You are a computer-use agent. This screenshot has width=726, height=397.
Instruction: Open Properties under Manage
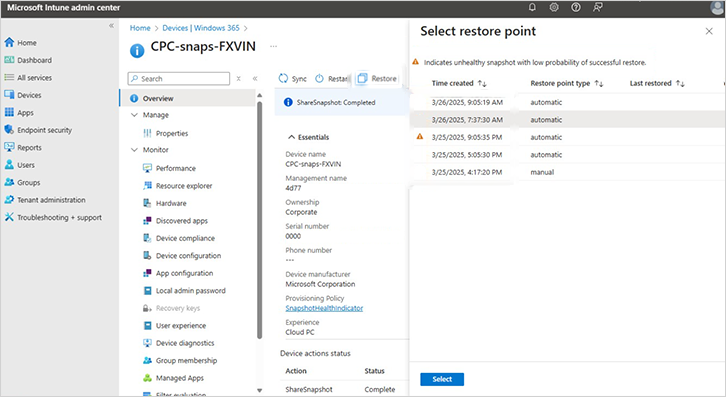[172, 133]
